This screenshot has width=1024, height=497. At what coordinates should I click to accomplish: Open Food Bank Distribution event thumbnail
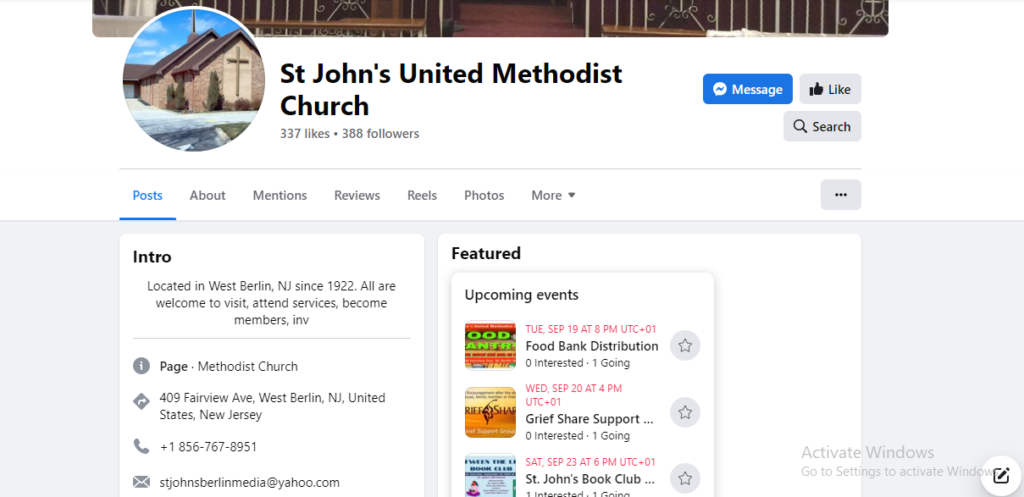(x=490, y=345)
